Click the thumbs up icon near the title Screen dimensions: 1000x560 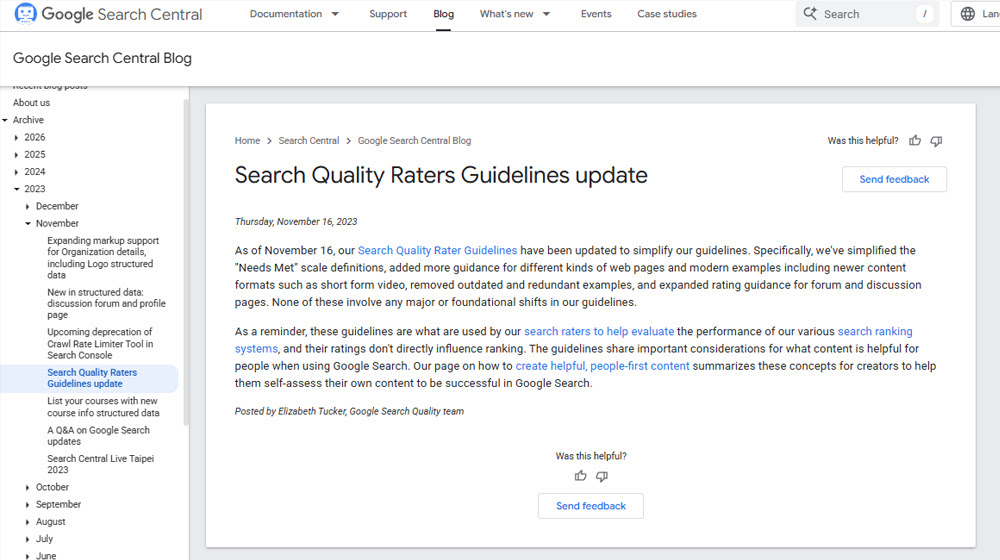(x=915, y=141)
